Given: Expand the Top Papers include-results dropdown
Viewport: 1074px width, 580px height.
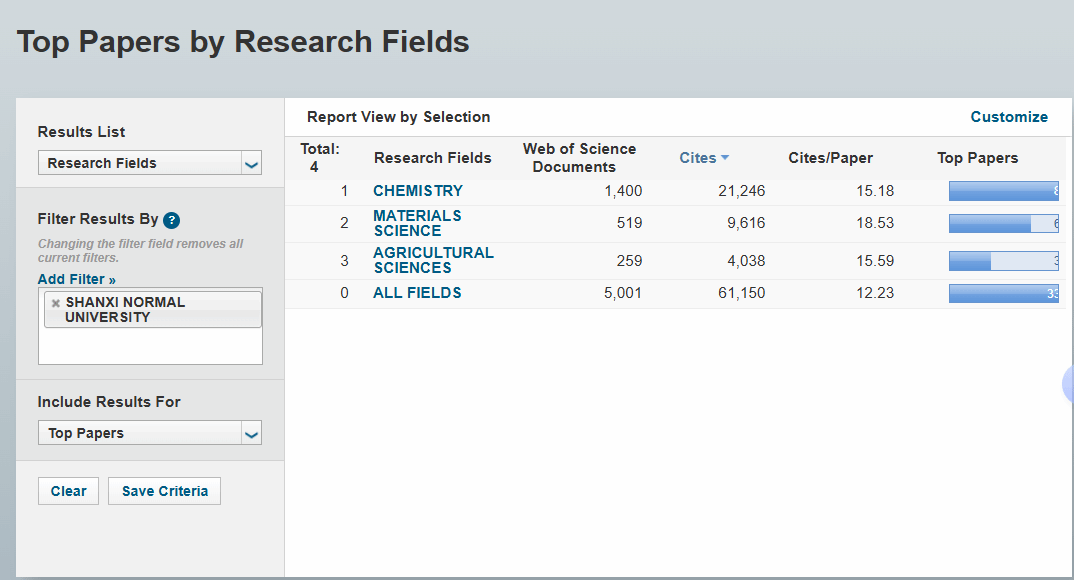Looking at the screenshot, I should point(252,434).
